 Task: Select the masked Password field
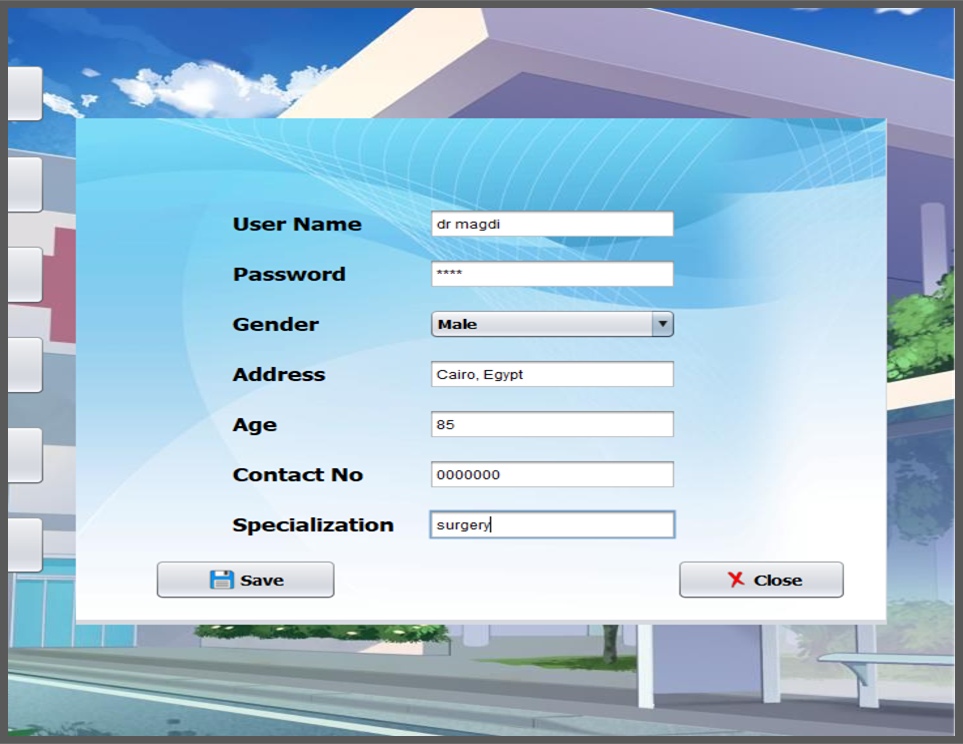click(551, 273)
